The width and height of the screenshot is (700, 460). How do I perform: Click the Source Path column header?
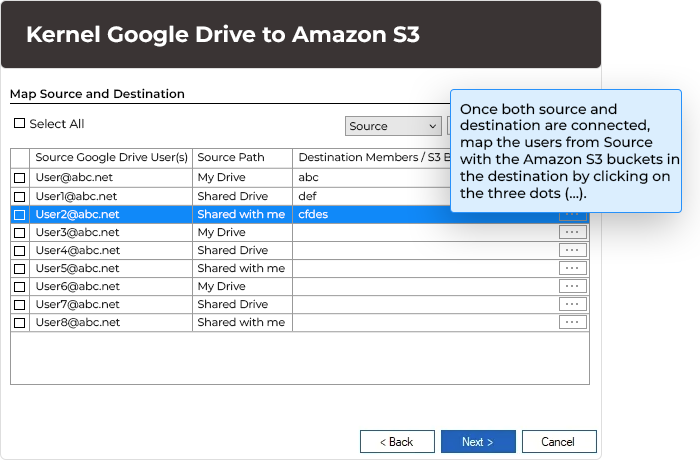(x=242, y=158)
